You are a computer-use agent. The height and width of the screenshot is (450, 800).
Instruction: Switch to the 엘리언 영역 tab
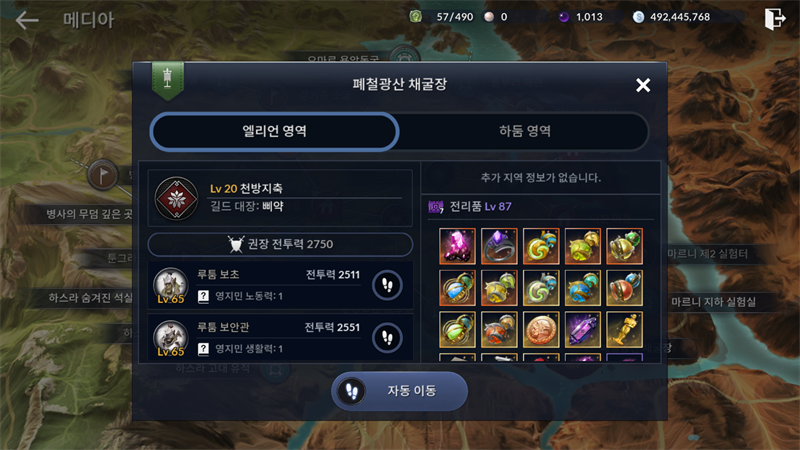[274, 132]
